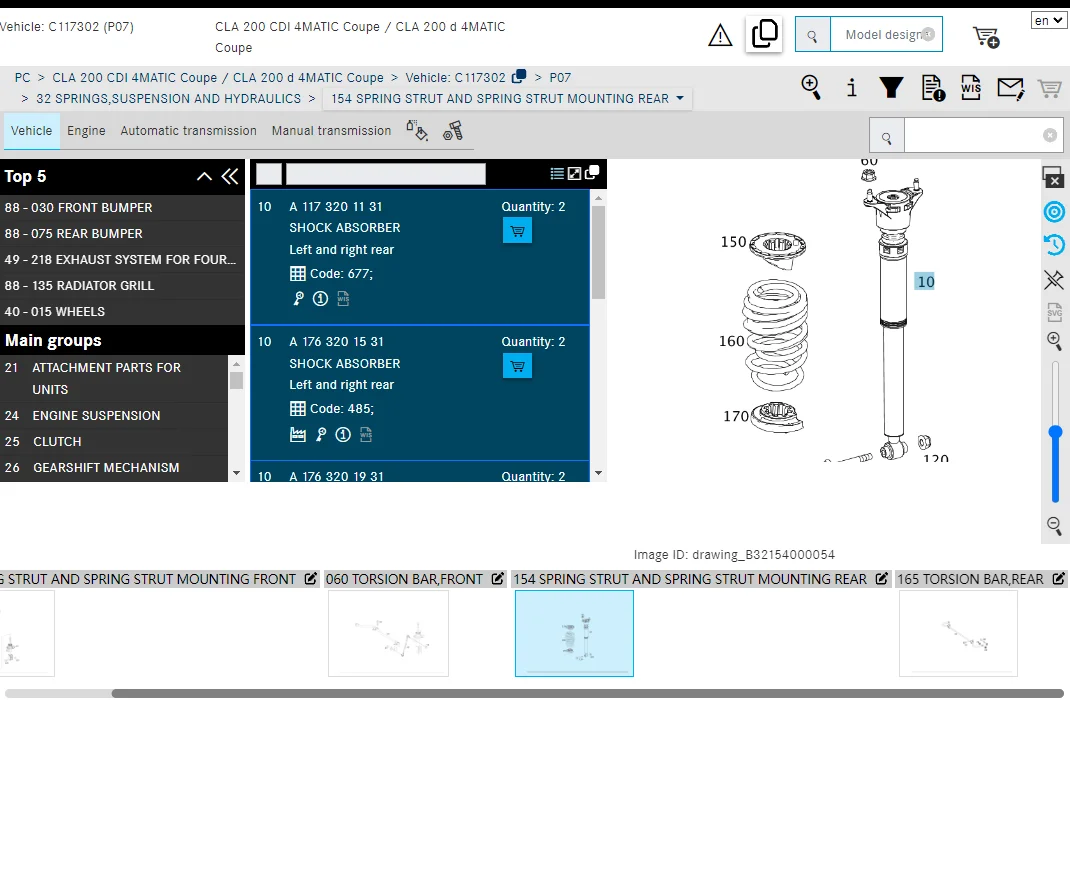
Task: Zoom in drawing with magnifier plus icon
Action: coord(1054,341)
